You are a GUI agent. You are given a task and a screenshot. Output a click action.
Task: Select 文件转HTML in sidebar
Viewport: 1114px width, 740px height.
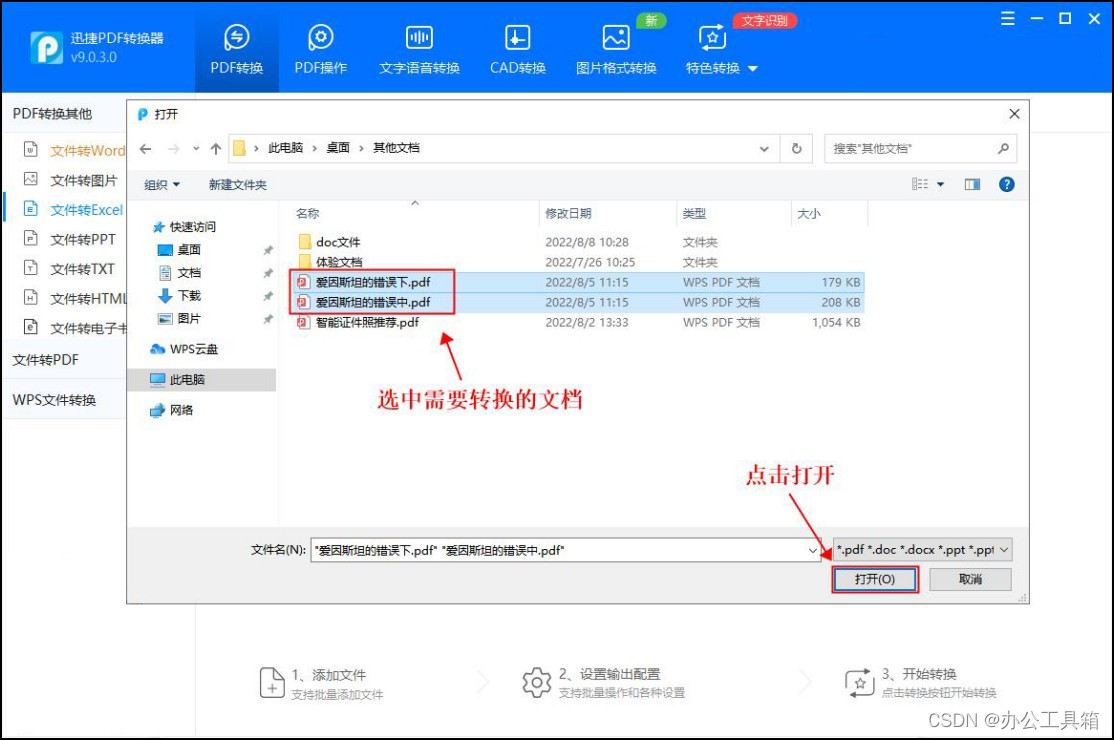coord(75,298)
